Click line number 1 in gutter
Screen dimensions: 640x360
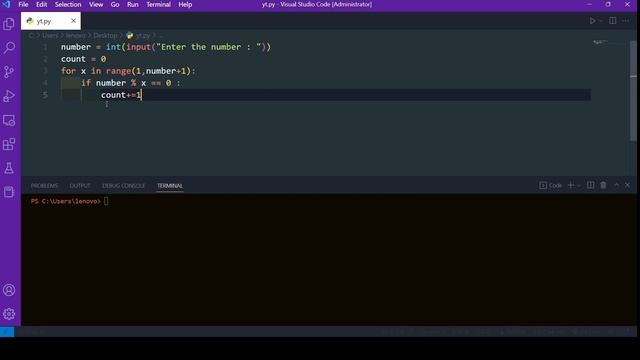click(x=45, y=47)
